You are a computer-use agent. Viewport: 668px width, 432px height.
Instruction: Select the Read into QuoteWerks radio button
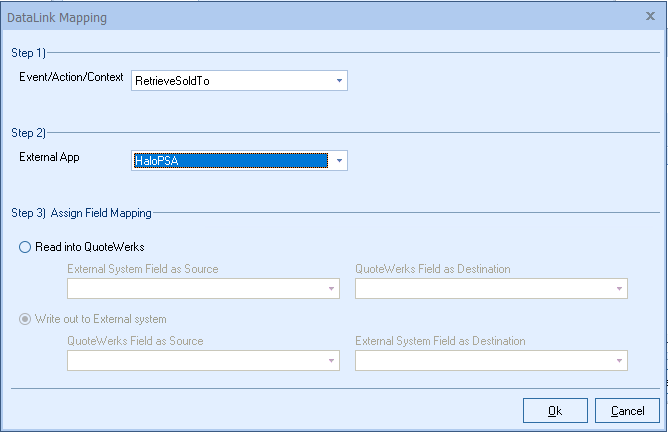coord(25,247)
